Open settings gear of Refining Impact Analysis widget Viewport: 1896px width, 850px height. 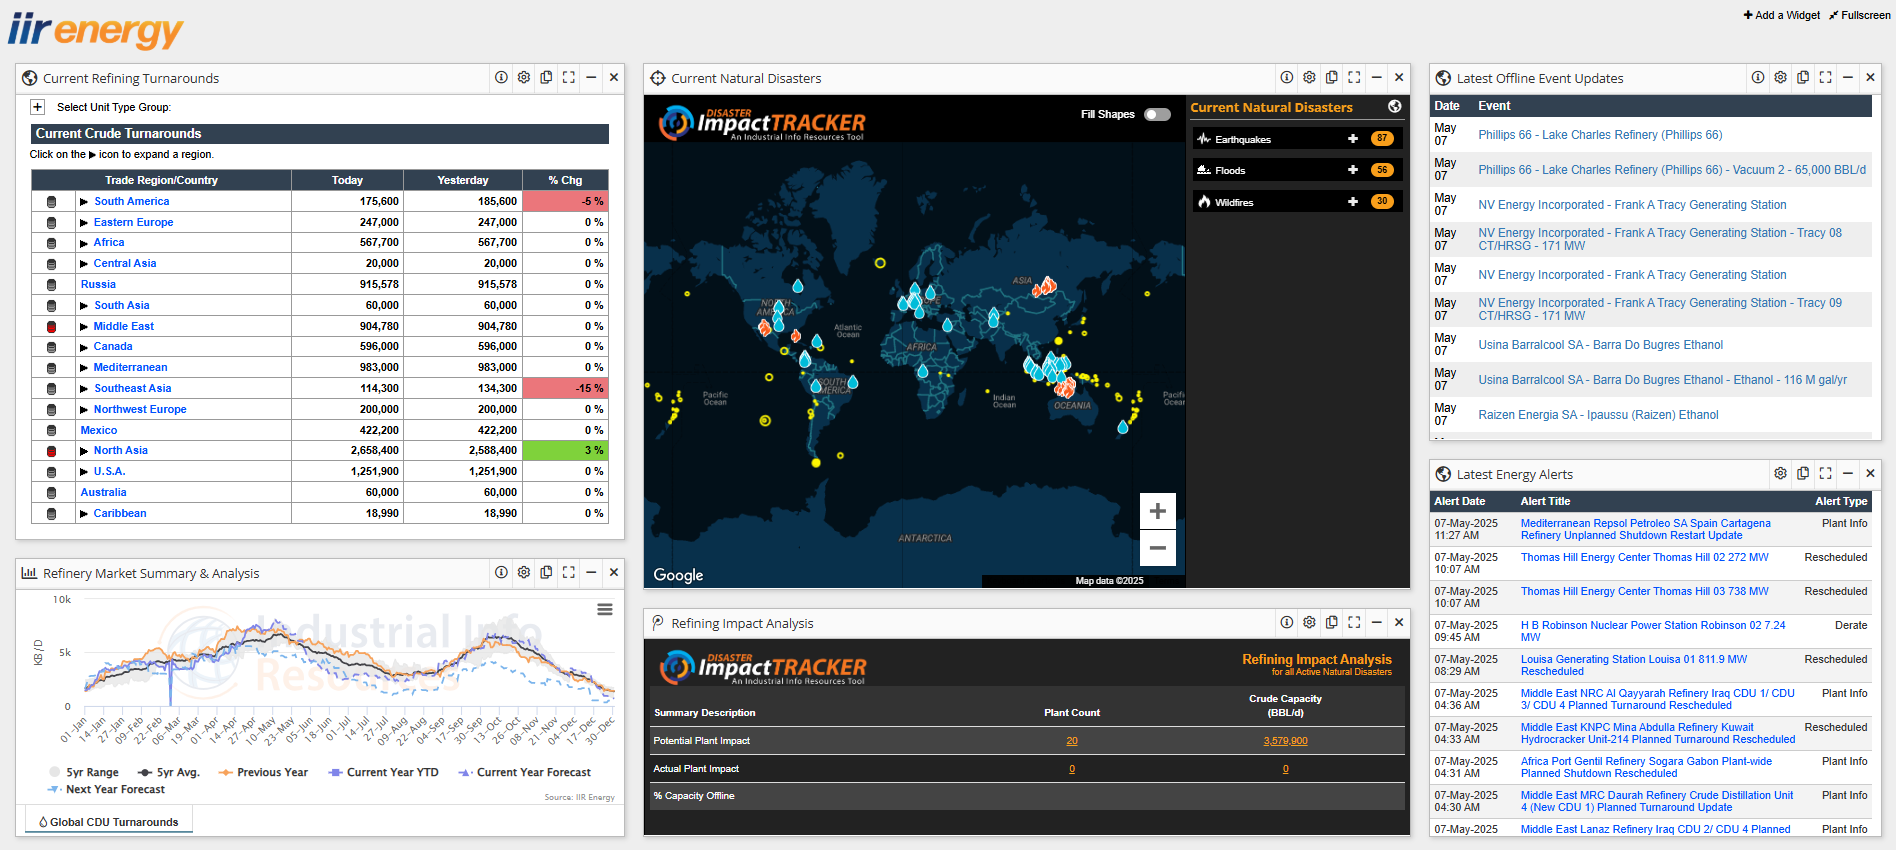point(1309,622)
